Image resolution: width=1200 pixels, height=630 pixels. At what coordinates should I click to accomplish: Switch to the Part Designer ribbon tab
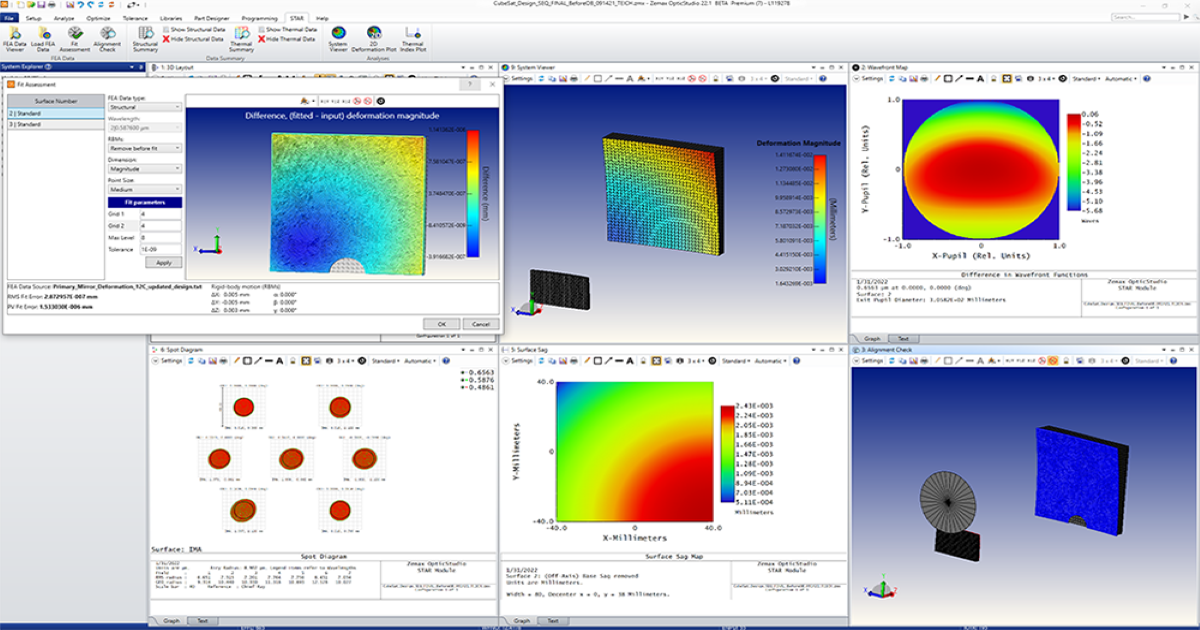(213, 17)
